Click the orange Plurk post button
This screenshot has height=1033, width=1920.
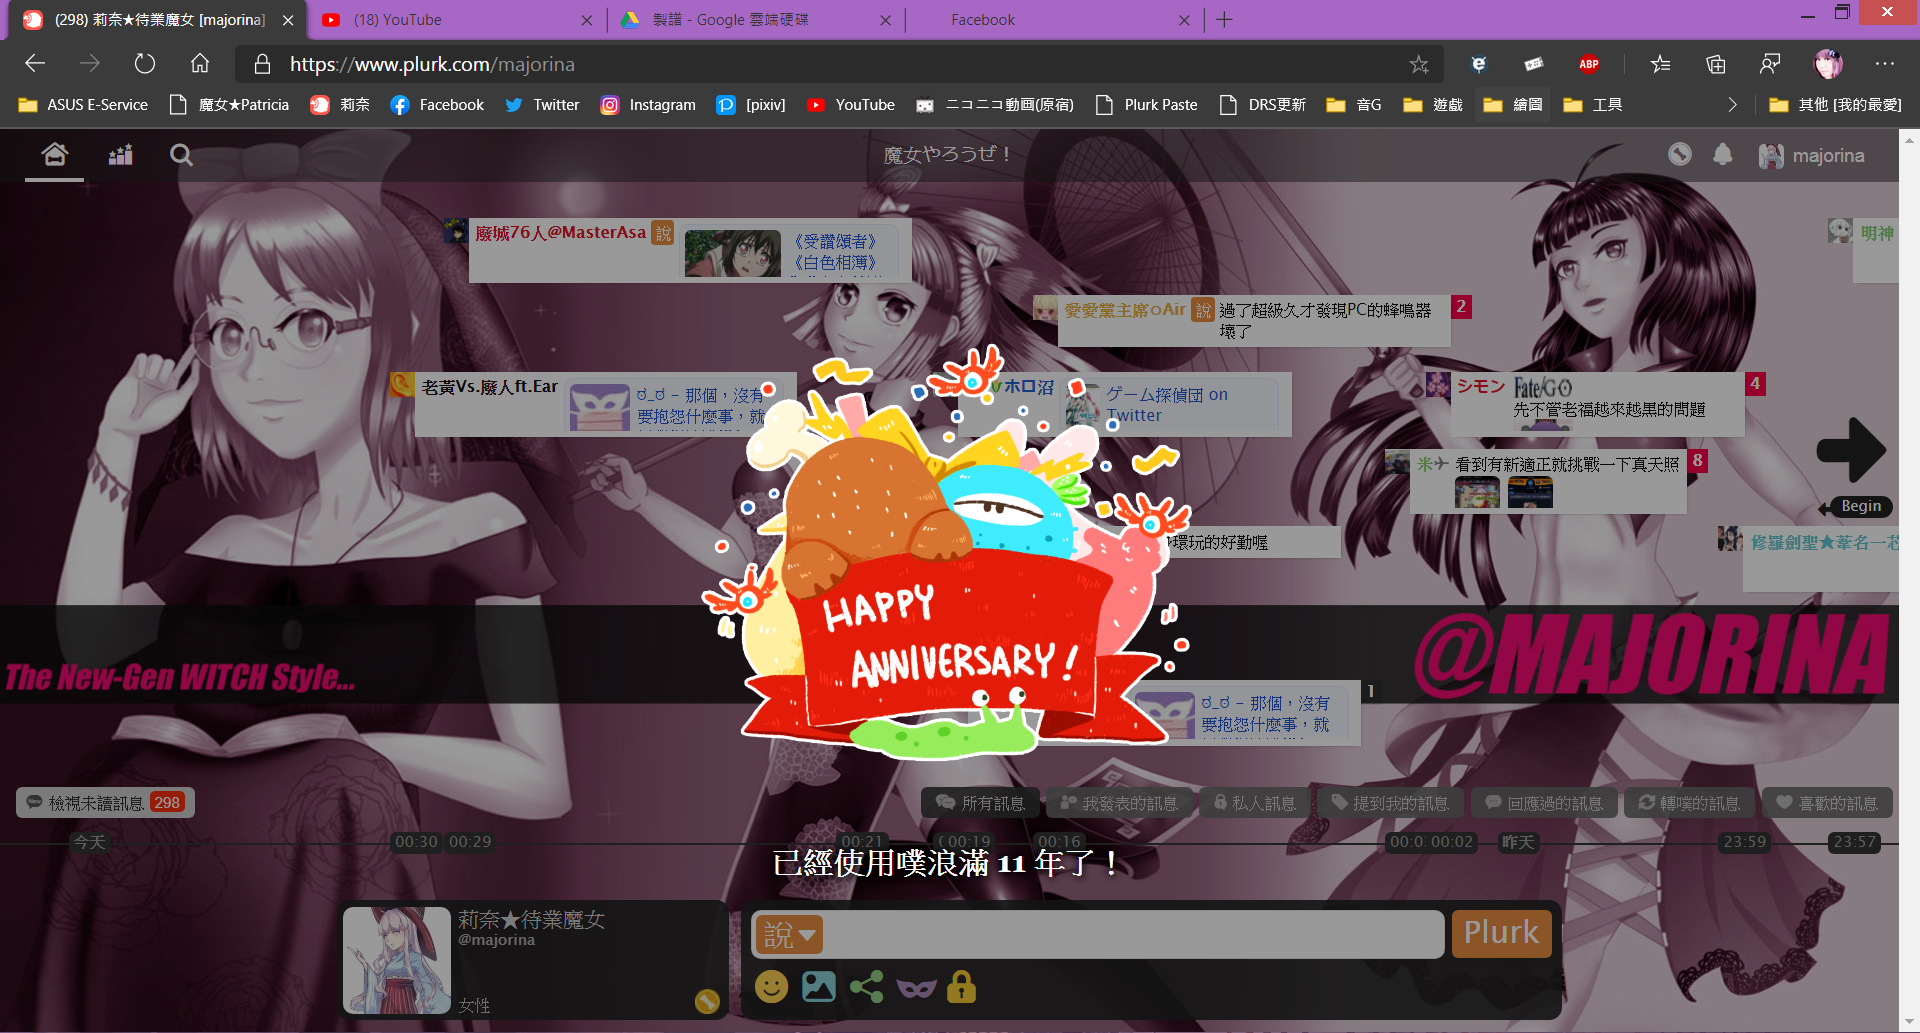point(1501,933)
